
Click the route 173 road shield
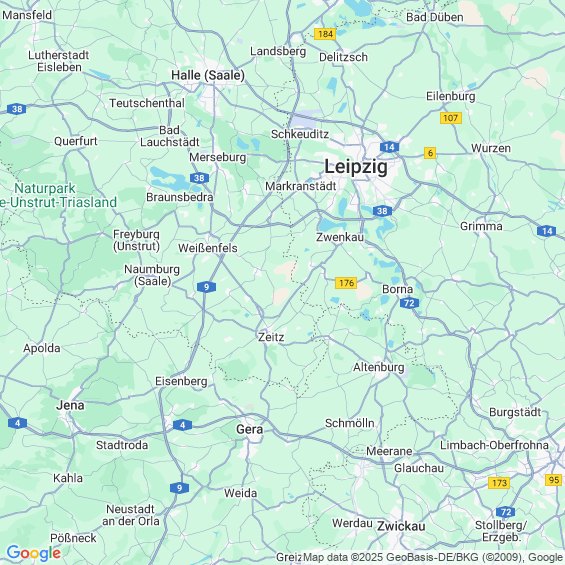click(x=499, y=483)
